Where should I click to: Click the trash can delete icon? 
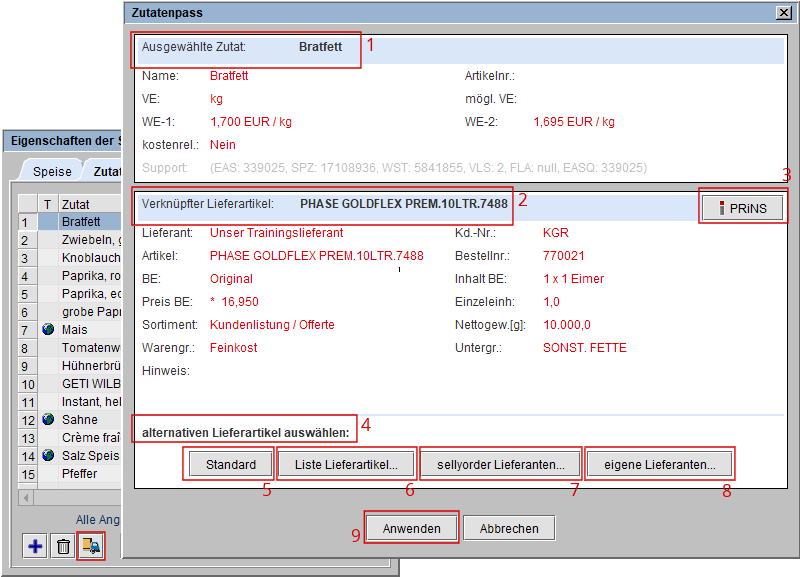pyautogui.click(x=63, y=546)
